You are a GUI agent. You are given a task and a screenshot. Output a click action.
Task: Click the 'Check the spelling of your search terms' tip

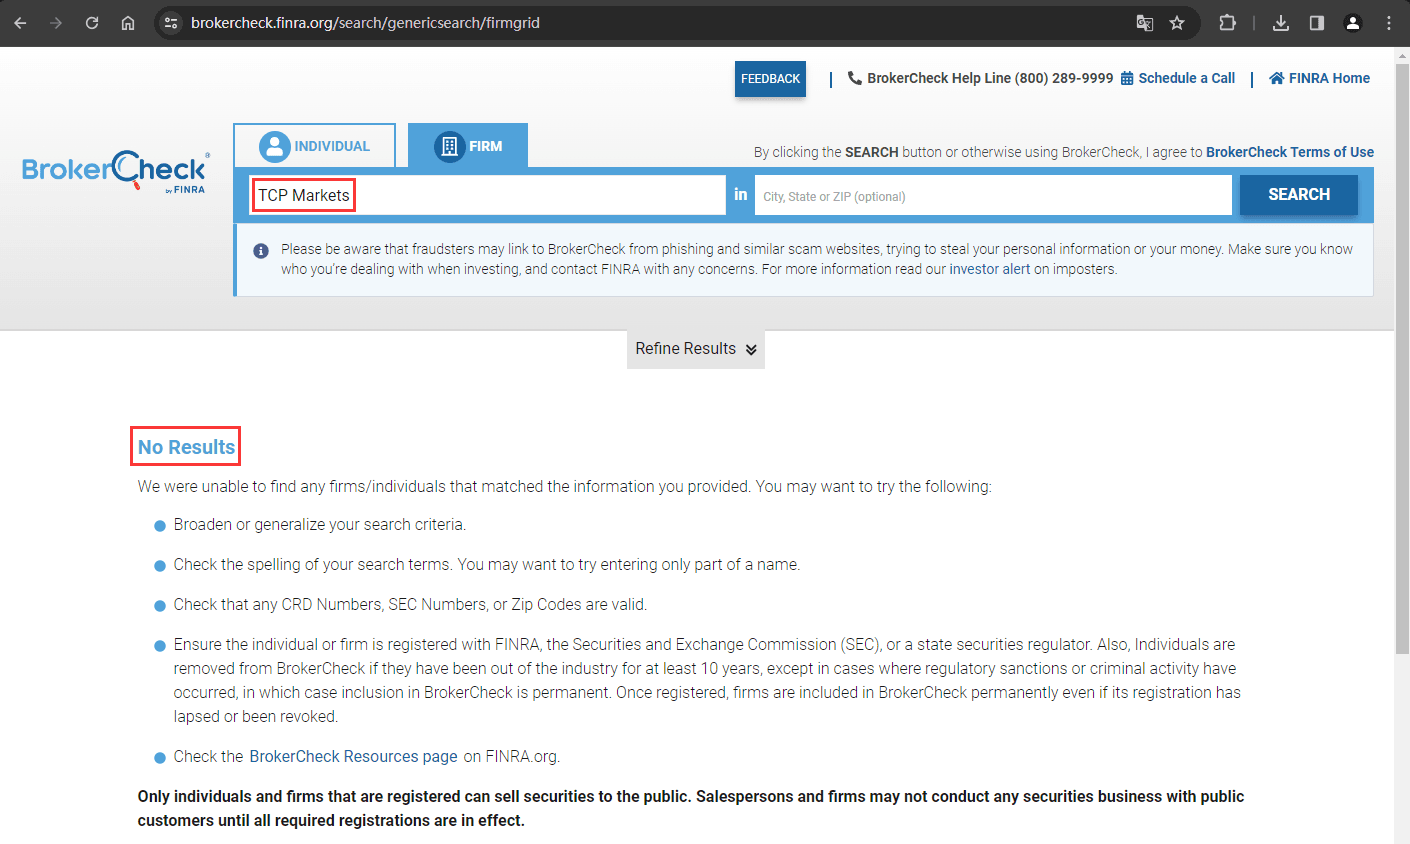click(487, 565)
